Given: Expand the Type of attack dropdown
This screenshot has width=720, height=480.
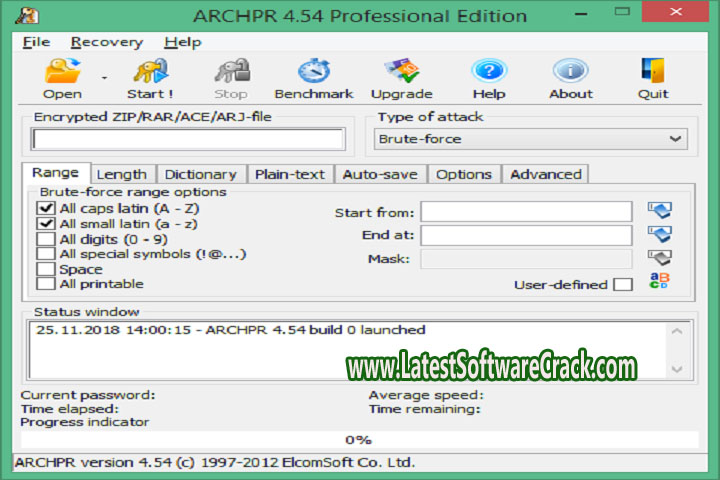Looking at the screenshot, I should (676, 139).
